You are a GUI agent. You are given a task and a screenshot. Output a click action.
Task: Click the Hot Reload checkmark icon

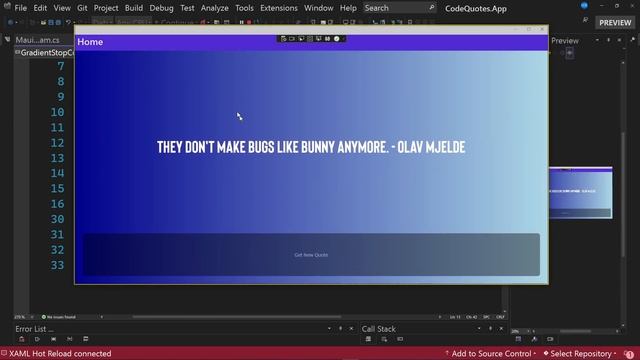click(336, 39)
